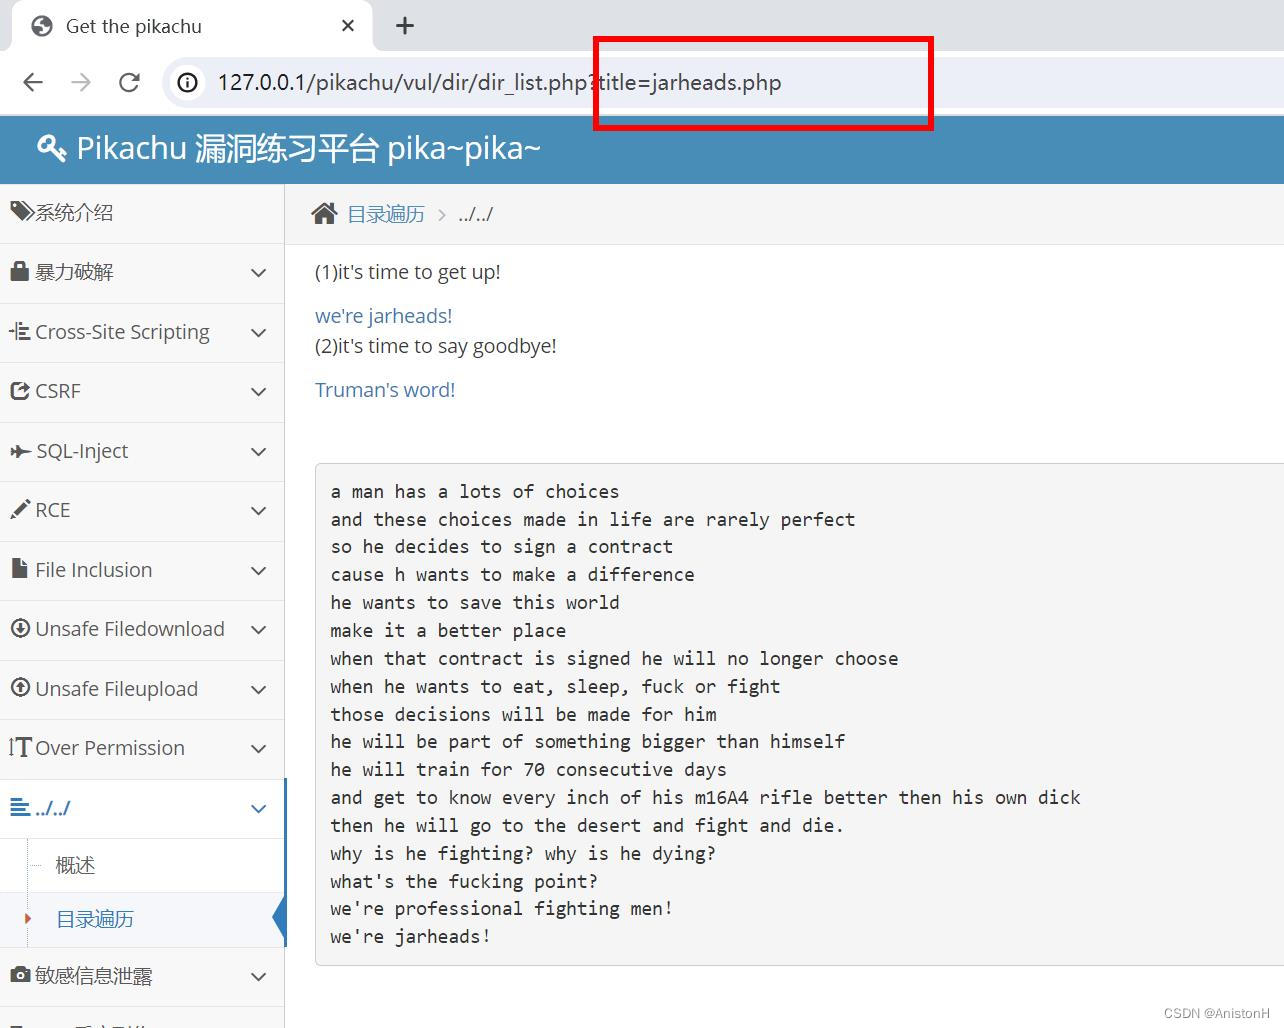
Task: Open the Over Permission sidebar menu
Action: pyautogui.click(x=142, y=748)
